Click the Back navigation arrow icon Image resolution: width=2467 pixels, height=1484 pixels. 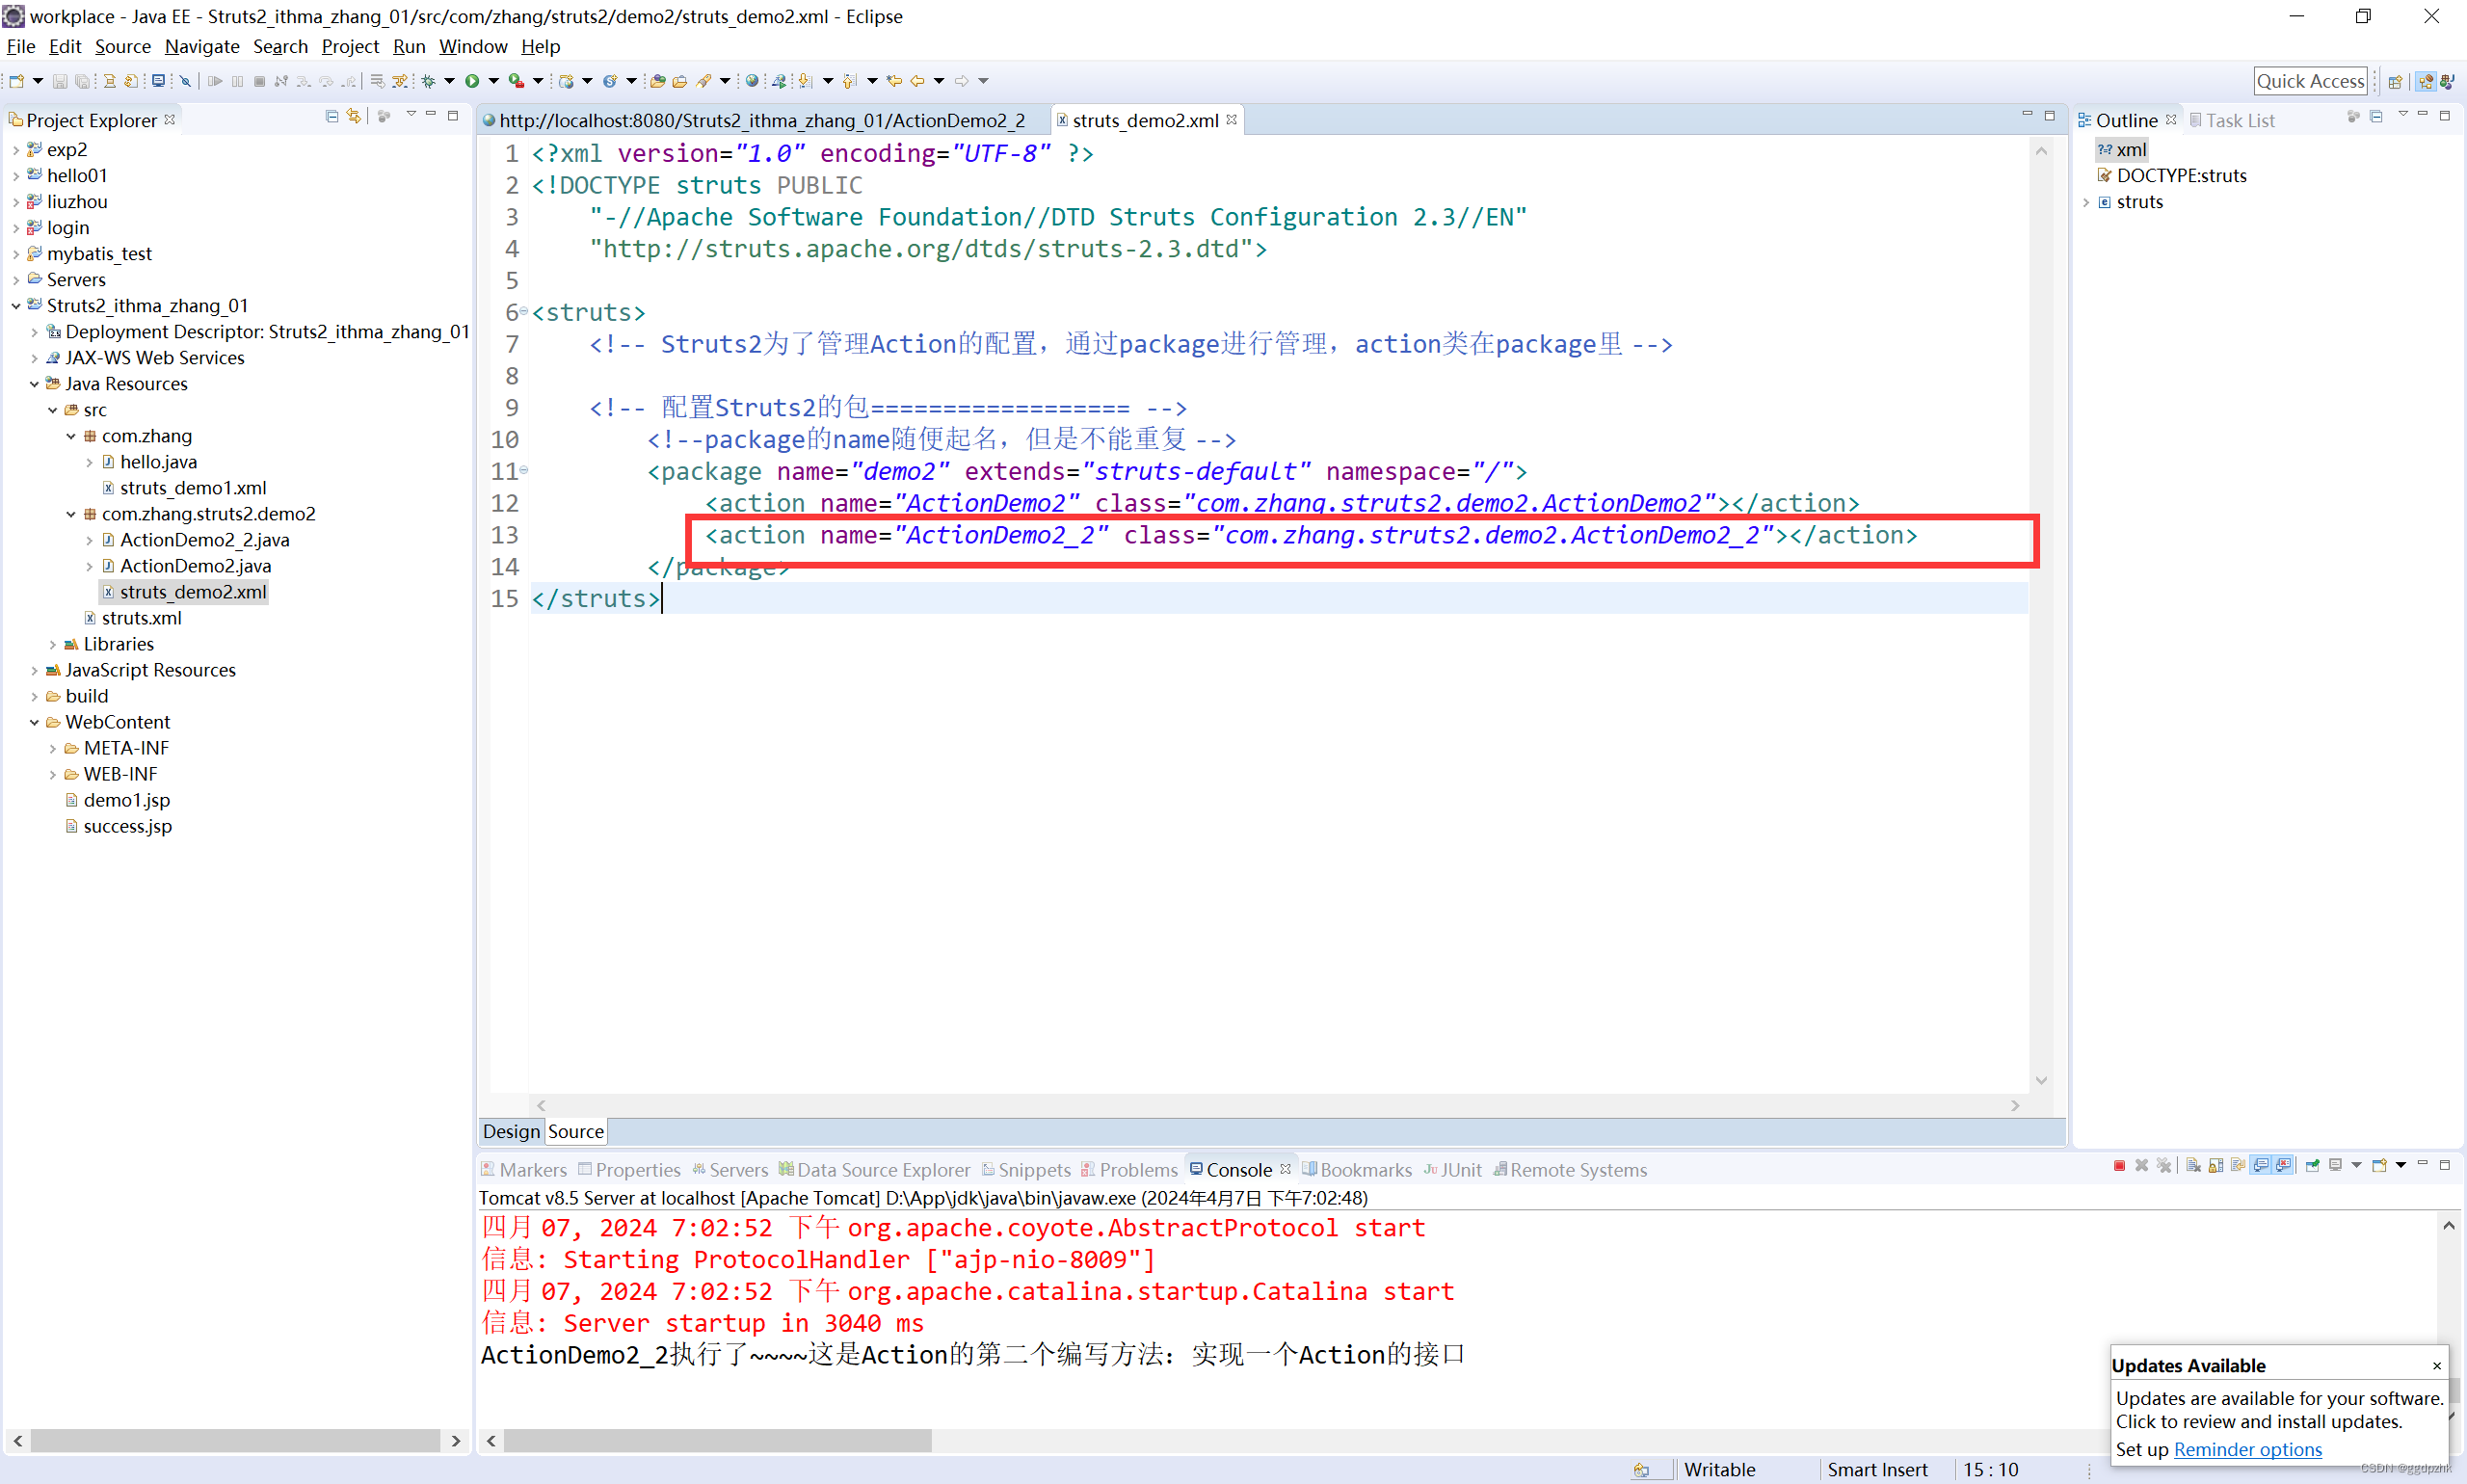click(917, 81)
